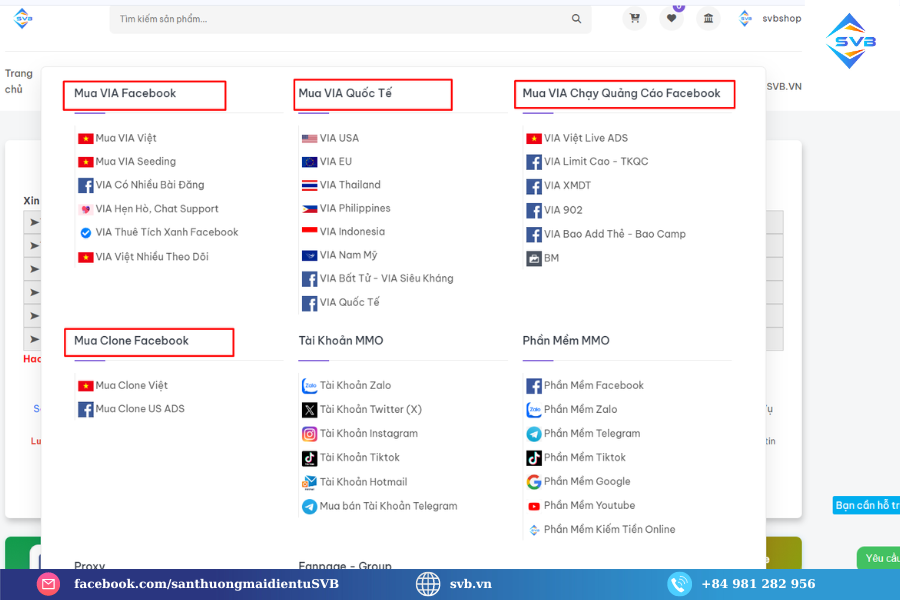The width and height of the screenshot is (900, 600).
Task: Click the search magnifier icon
Action: click(x=576, y=19)
